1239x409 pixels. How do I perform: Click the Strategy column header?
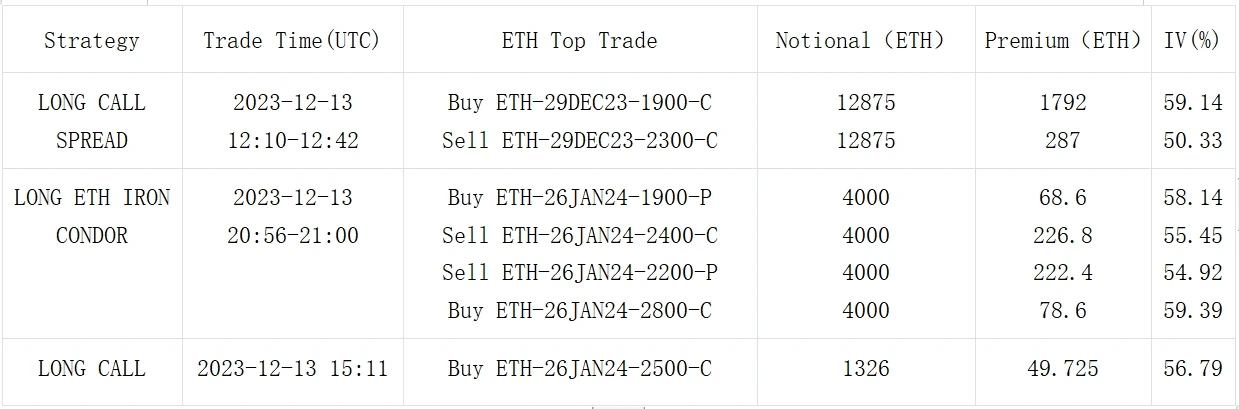pyautogui.click(x=92, y=41)
